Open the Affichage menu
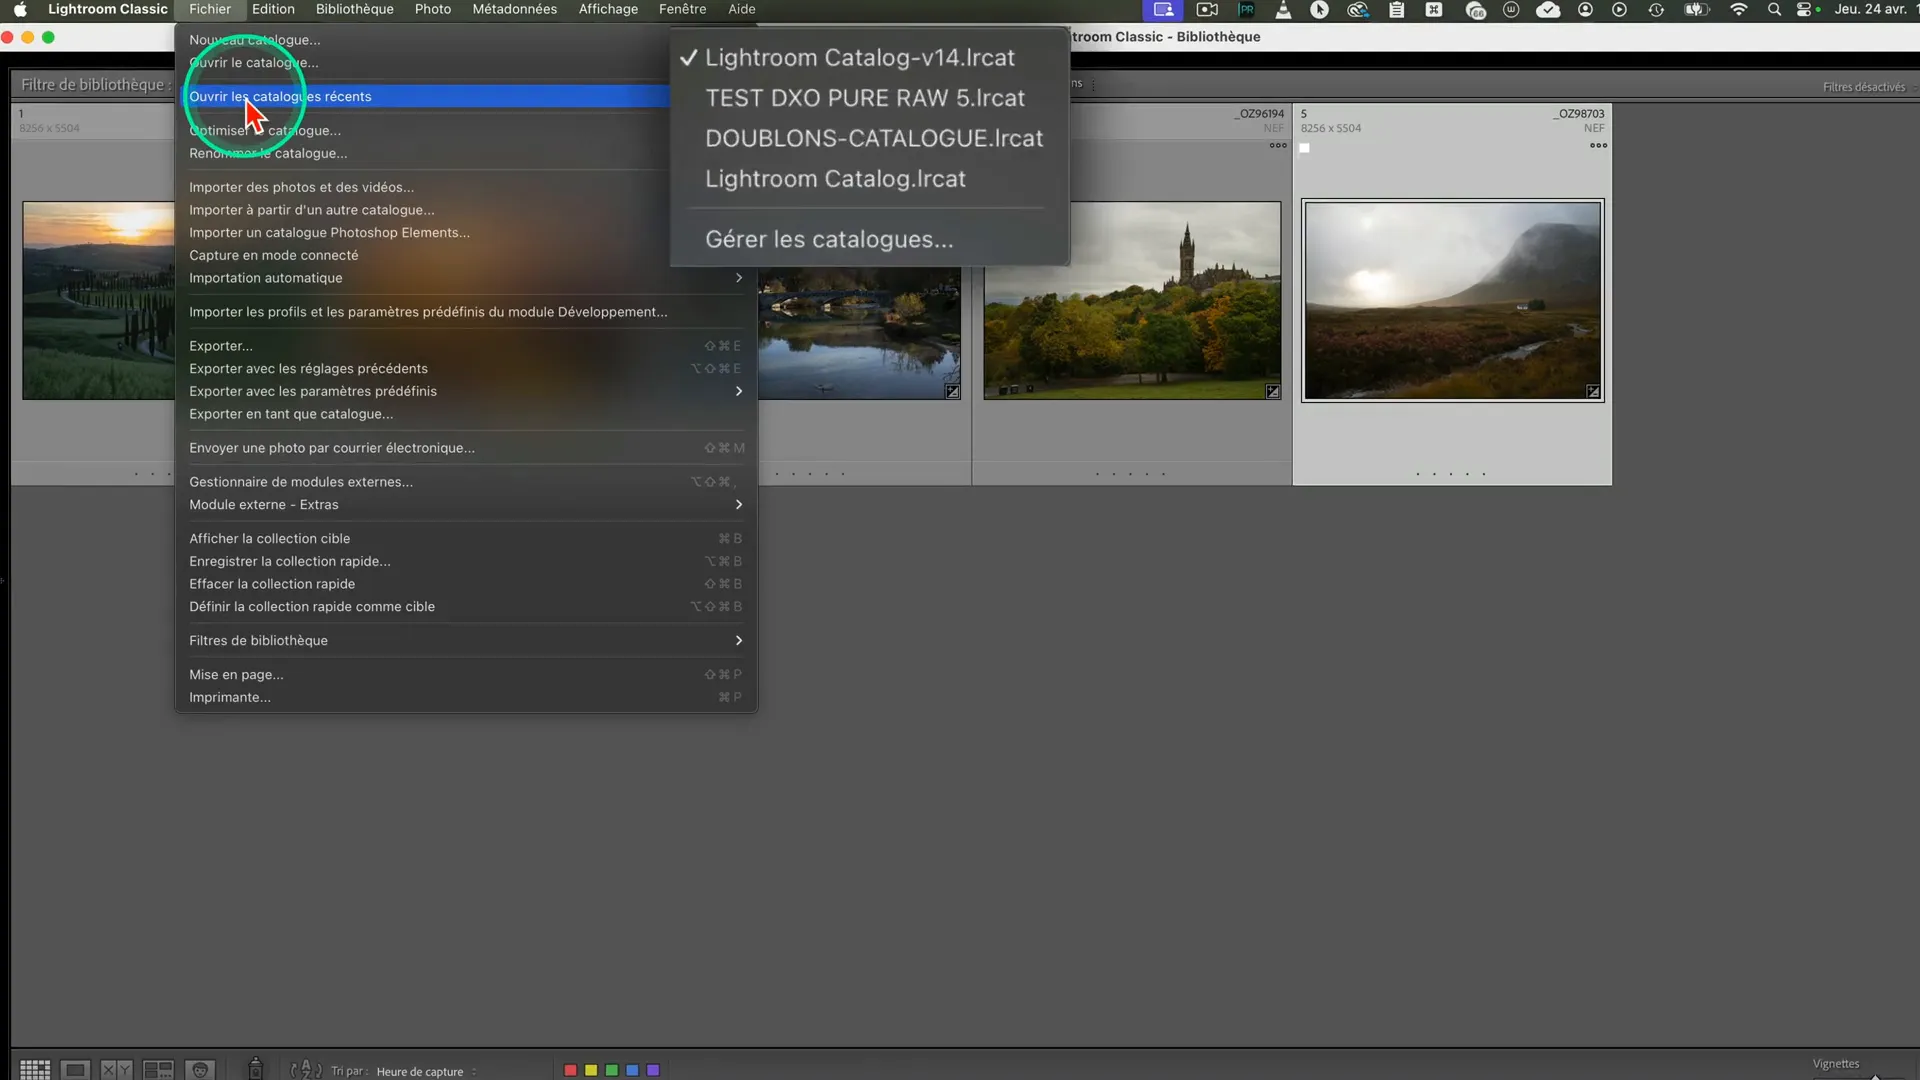Viewport: 1920px width, 1080px height. [x=608, y=9]
